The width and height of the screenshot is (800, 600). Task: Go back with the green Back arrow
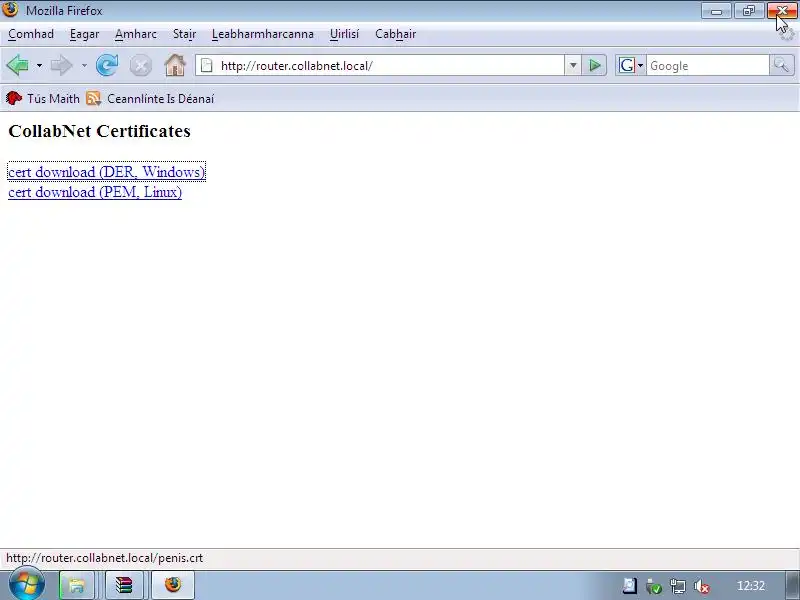[18, 65]
